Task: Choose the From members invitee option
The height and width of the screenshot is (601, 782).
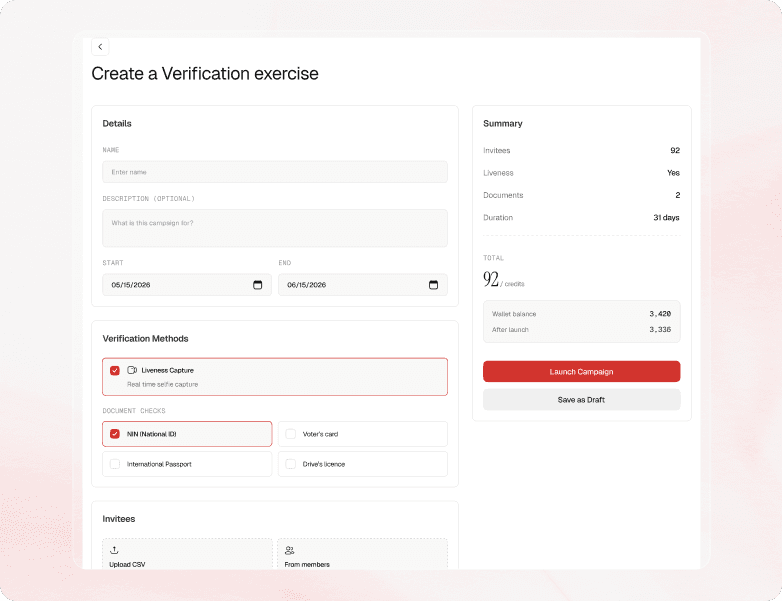Action: 363,554
